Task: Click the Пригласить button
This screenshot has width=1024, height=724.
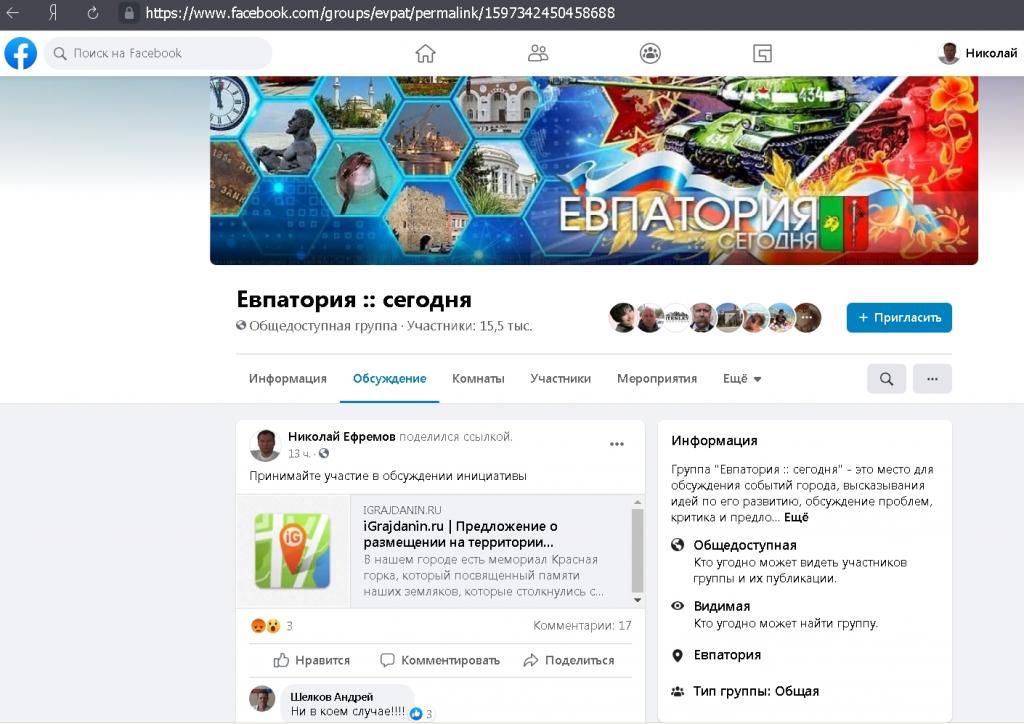Action: [x=899, y=317]
